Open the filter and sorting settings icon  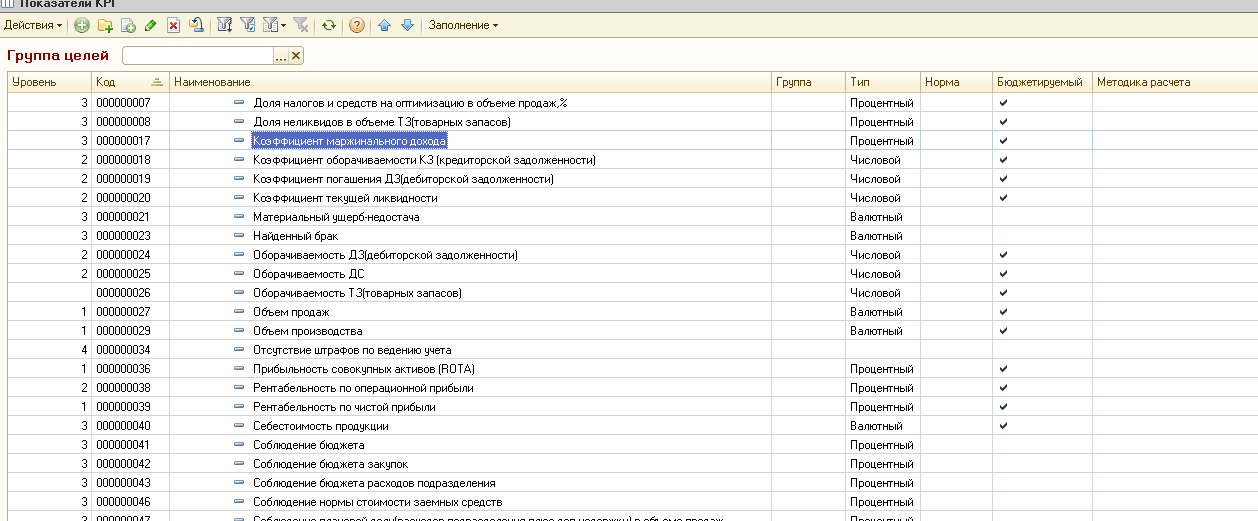225,25
